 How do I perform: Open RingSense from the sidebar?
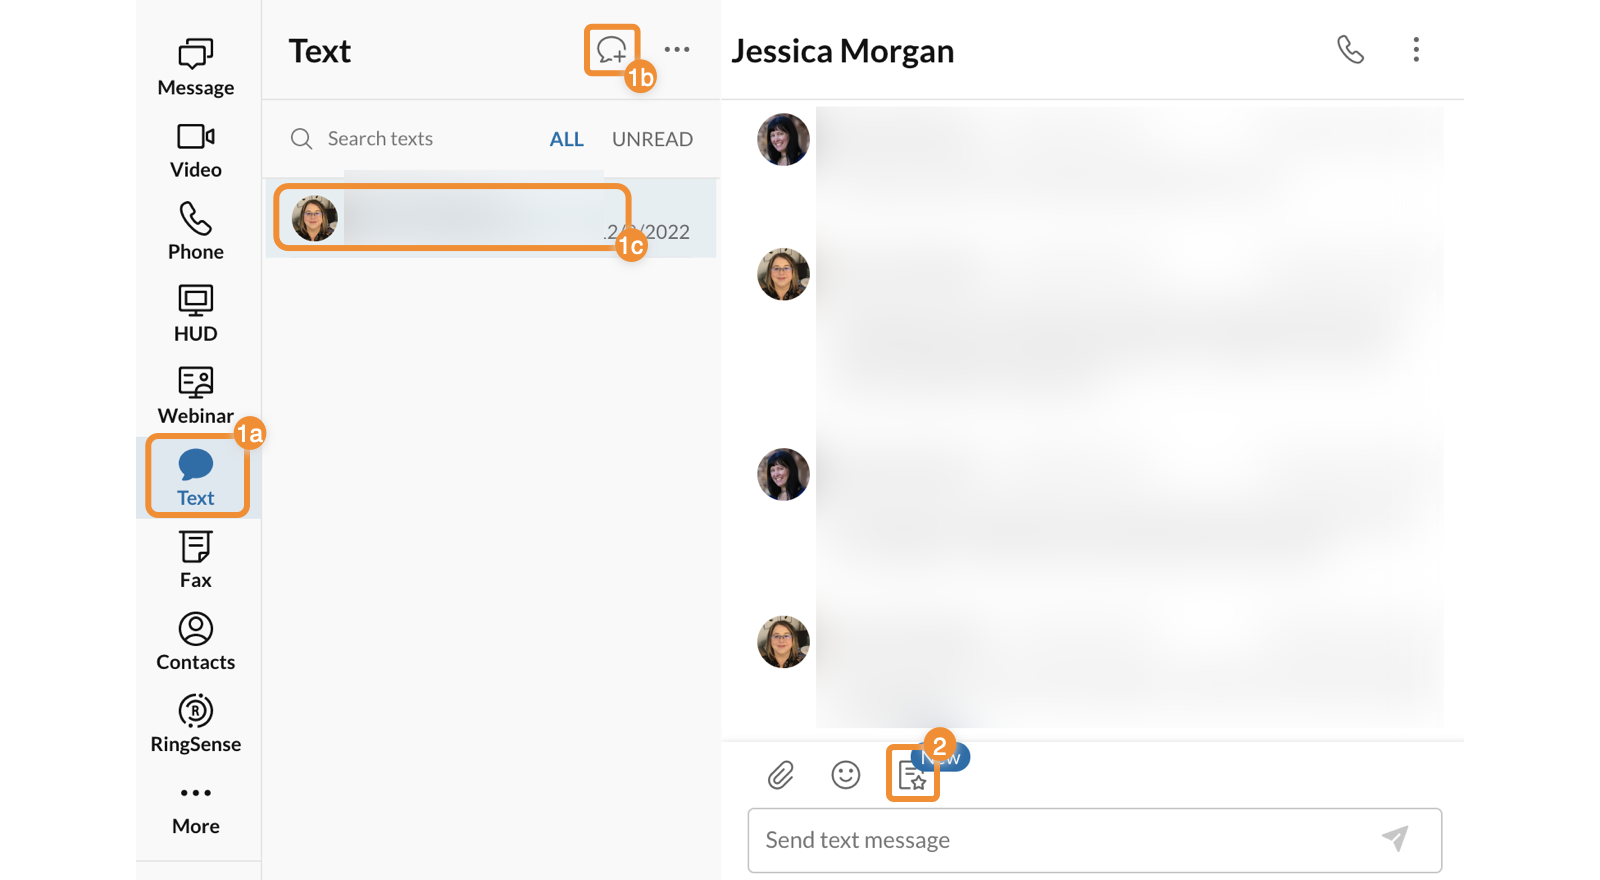196,723
